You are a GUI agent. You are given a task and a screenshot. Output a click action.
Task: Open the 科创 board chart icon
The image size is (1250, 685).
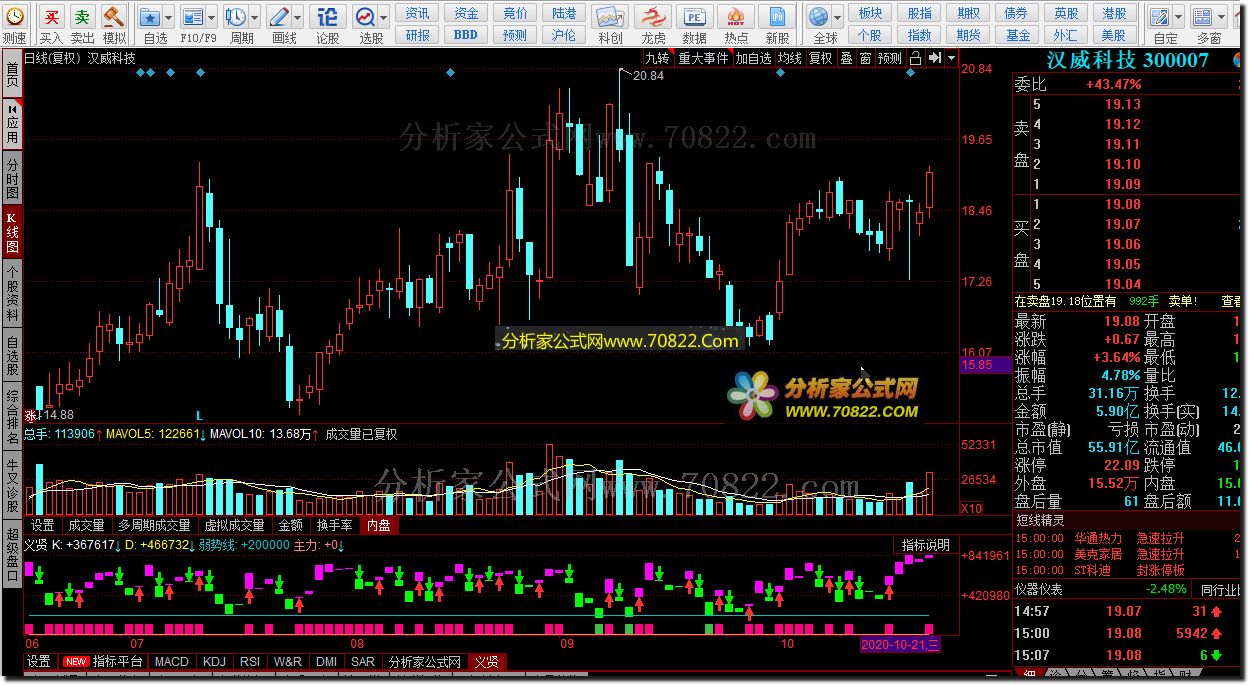(x=610, y=17)
